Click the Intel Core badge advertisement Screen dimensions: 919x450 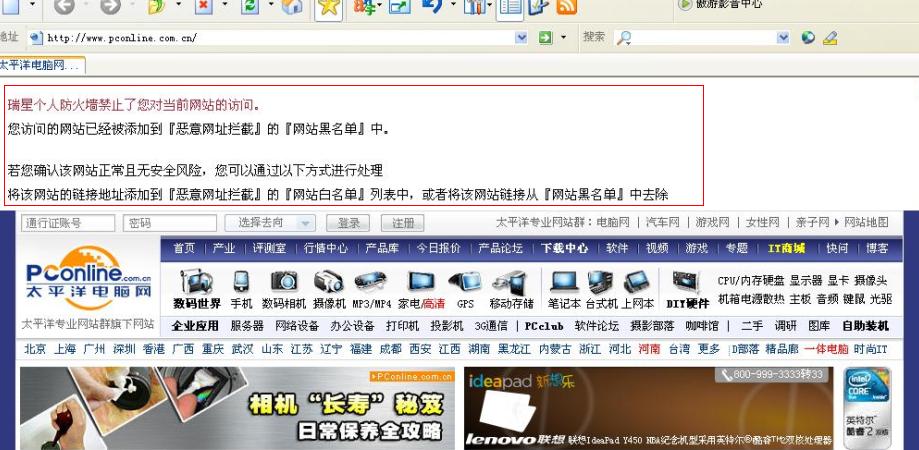point(867,408)
